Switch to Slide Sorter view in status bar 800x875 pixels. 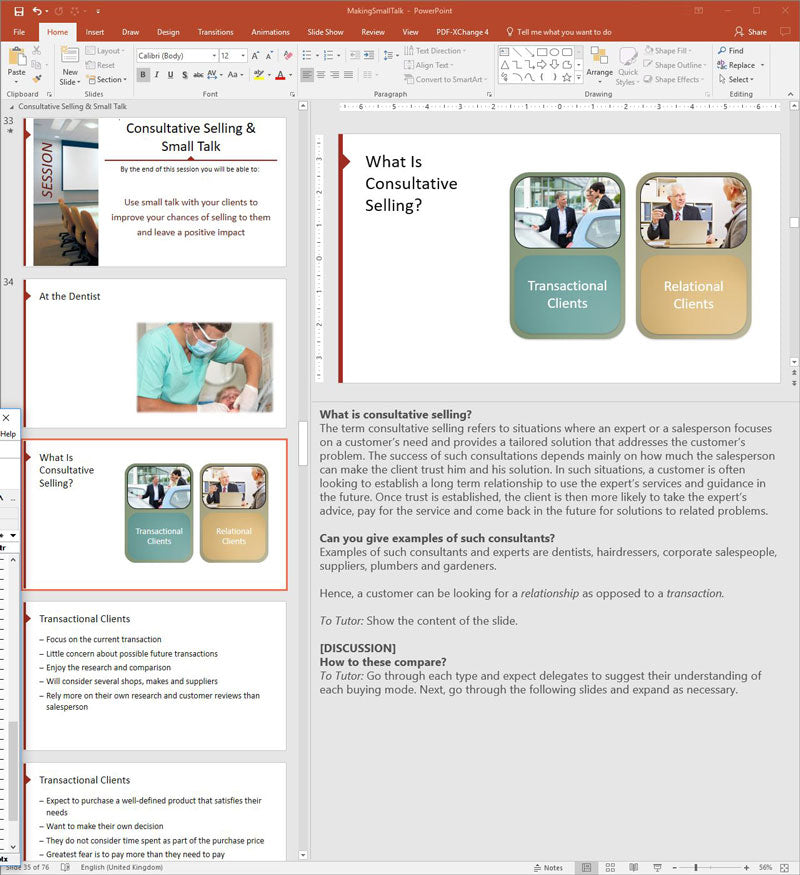610,867
